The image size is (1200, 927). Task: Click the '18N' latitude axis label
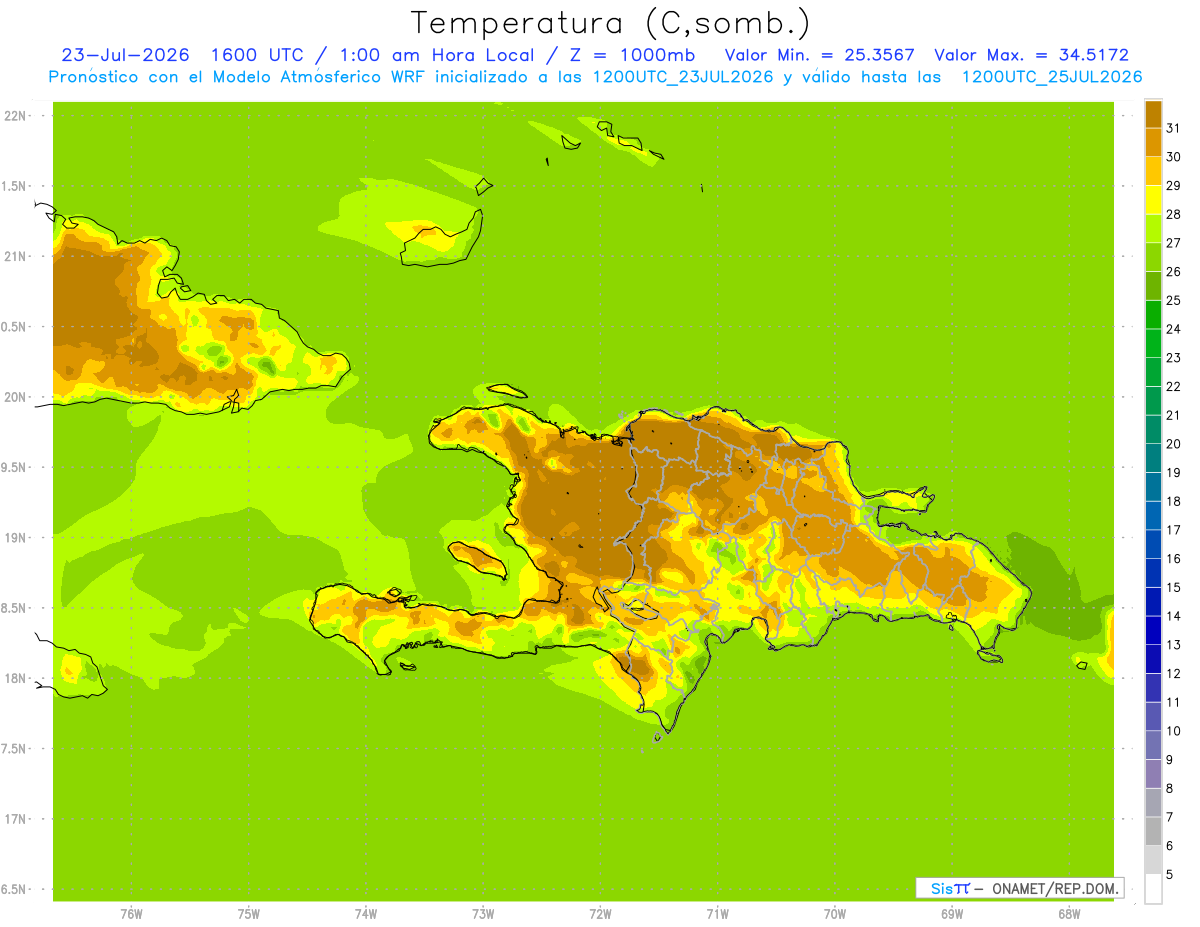pyautogui.click(x=14, y=678)
